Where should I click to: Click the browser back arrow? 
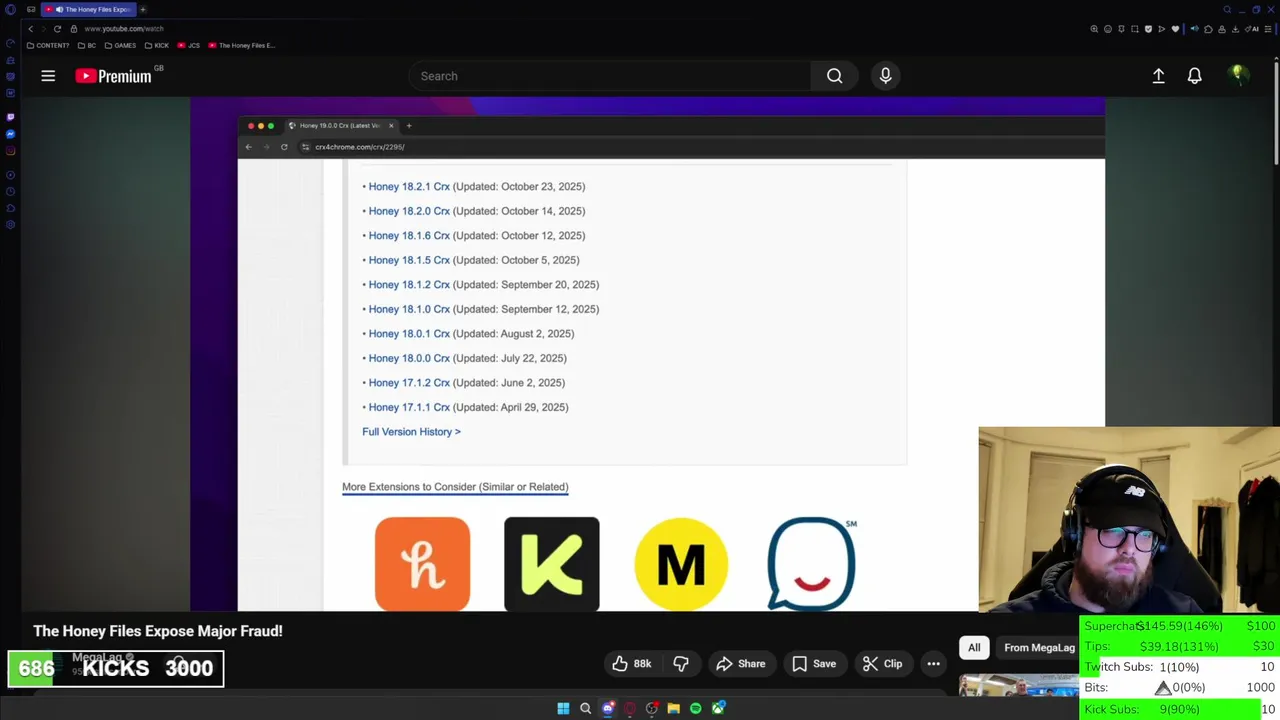[x=30, y=29]
